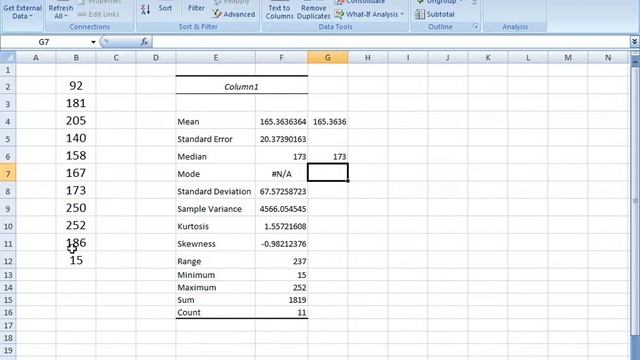640x360 pixels.
Task: Open Advanced filter options
Action: 234,14
